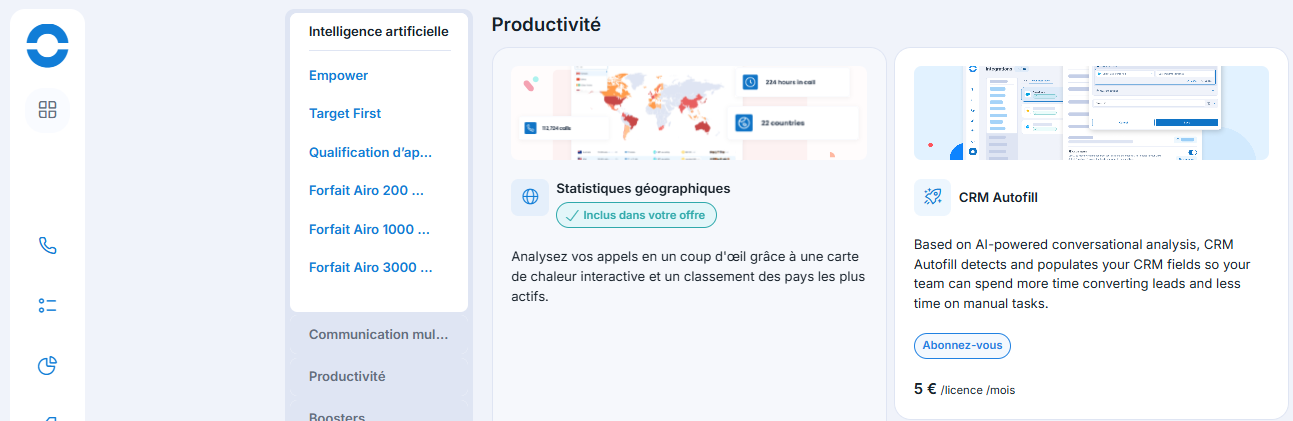Click the Inclus dans votre offre badge
Screen dimensions: 1293x421
(x=636, y=215)
